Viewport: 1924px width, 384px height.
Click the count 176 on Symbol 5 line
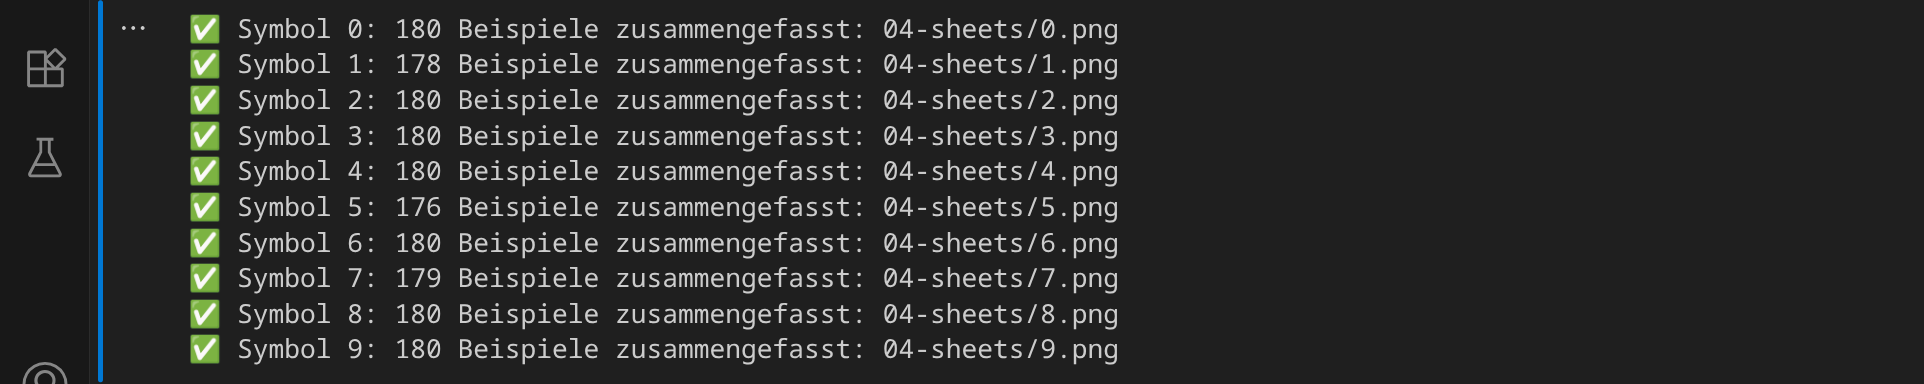418,208
